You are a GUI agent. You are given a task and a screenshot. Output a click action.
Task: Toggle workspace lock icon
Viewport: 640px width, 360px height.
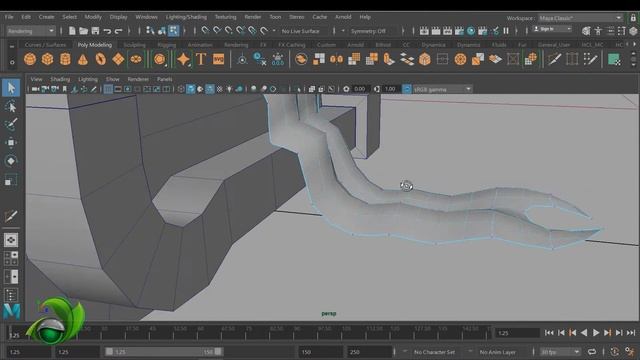(x=633, y=18)
